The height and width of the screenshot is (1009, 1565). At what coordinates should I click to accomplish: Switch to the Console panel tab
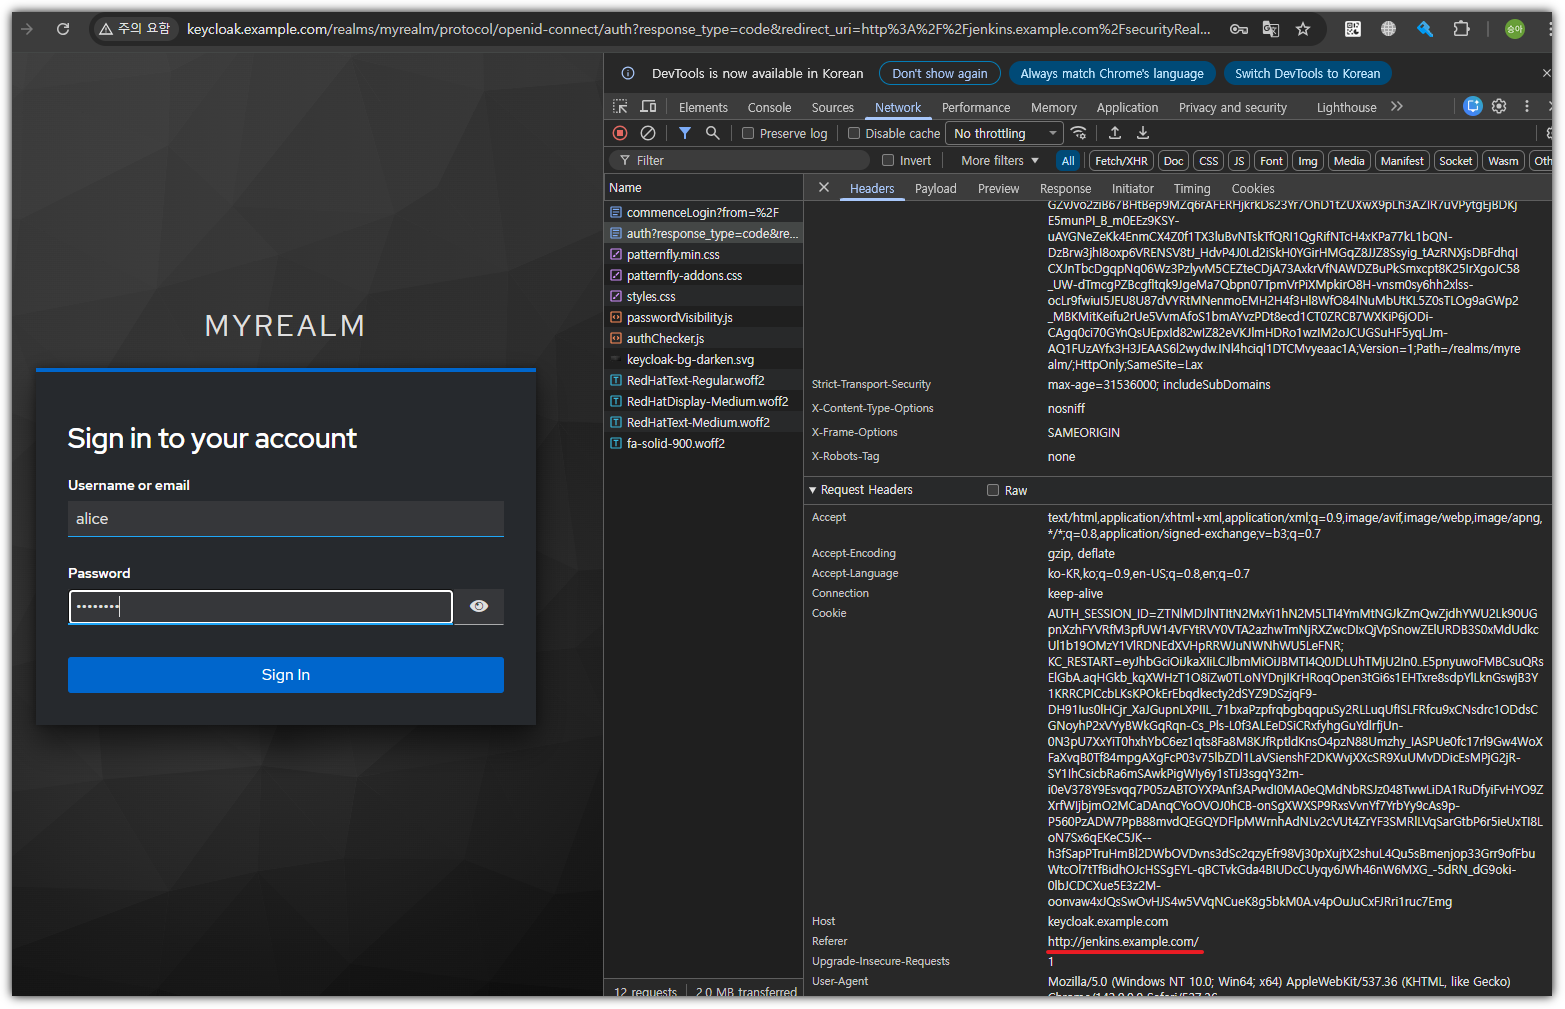coord(769,107)
